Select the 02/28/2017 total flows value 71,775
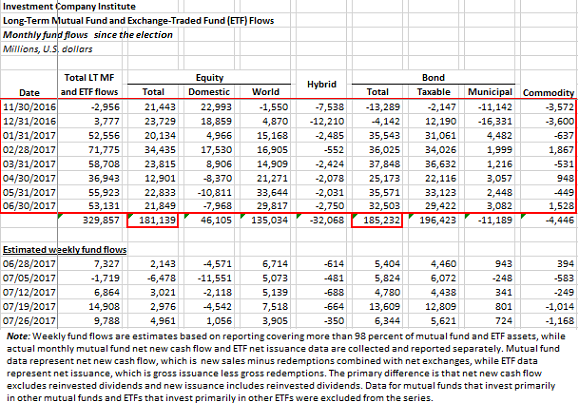The height and width of the screenshot is (403, 579). [104, 150]
